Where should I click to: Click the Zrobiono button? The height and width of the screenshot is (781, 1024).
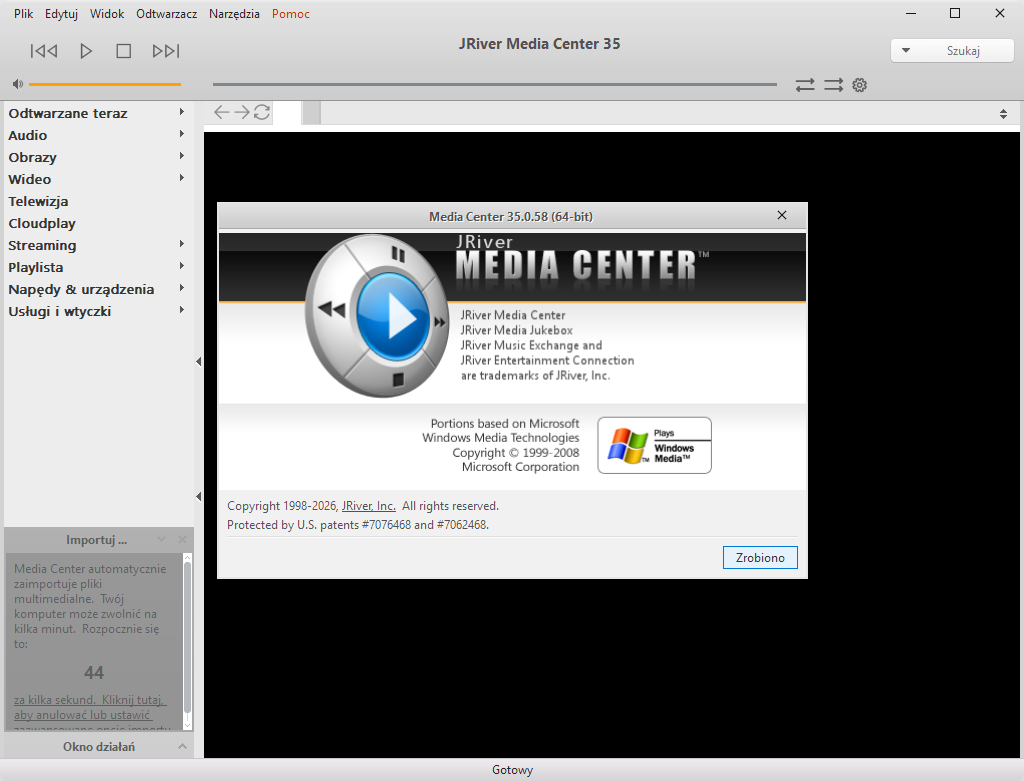(760, 558)
